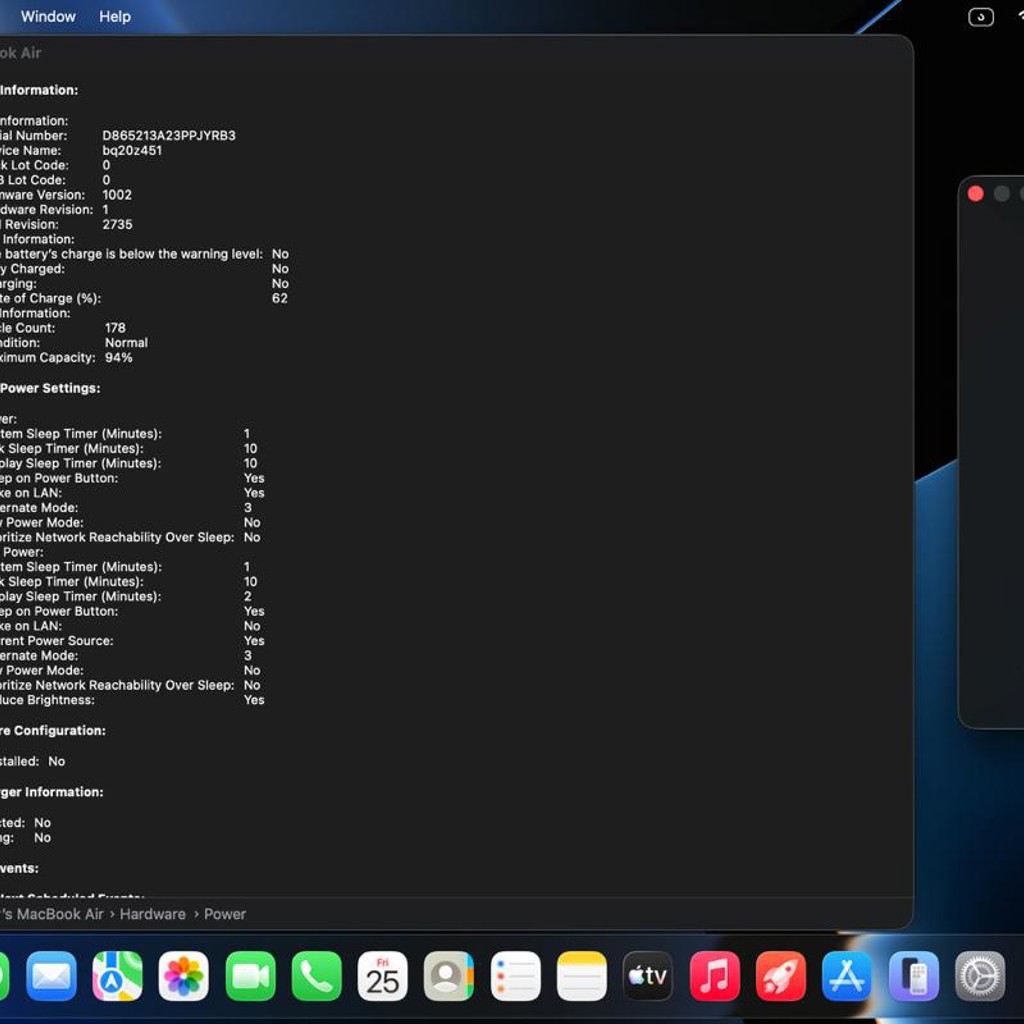This screenshot has height=1024, width=1024.
Task: Launch Maps from the dock
Action: tap(118, 976)
